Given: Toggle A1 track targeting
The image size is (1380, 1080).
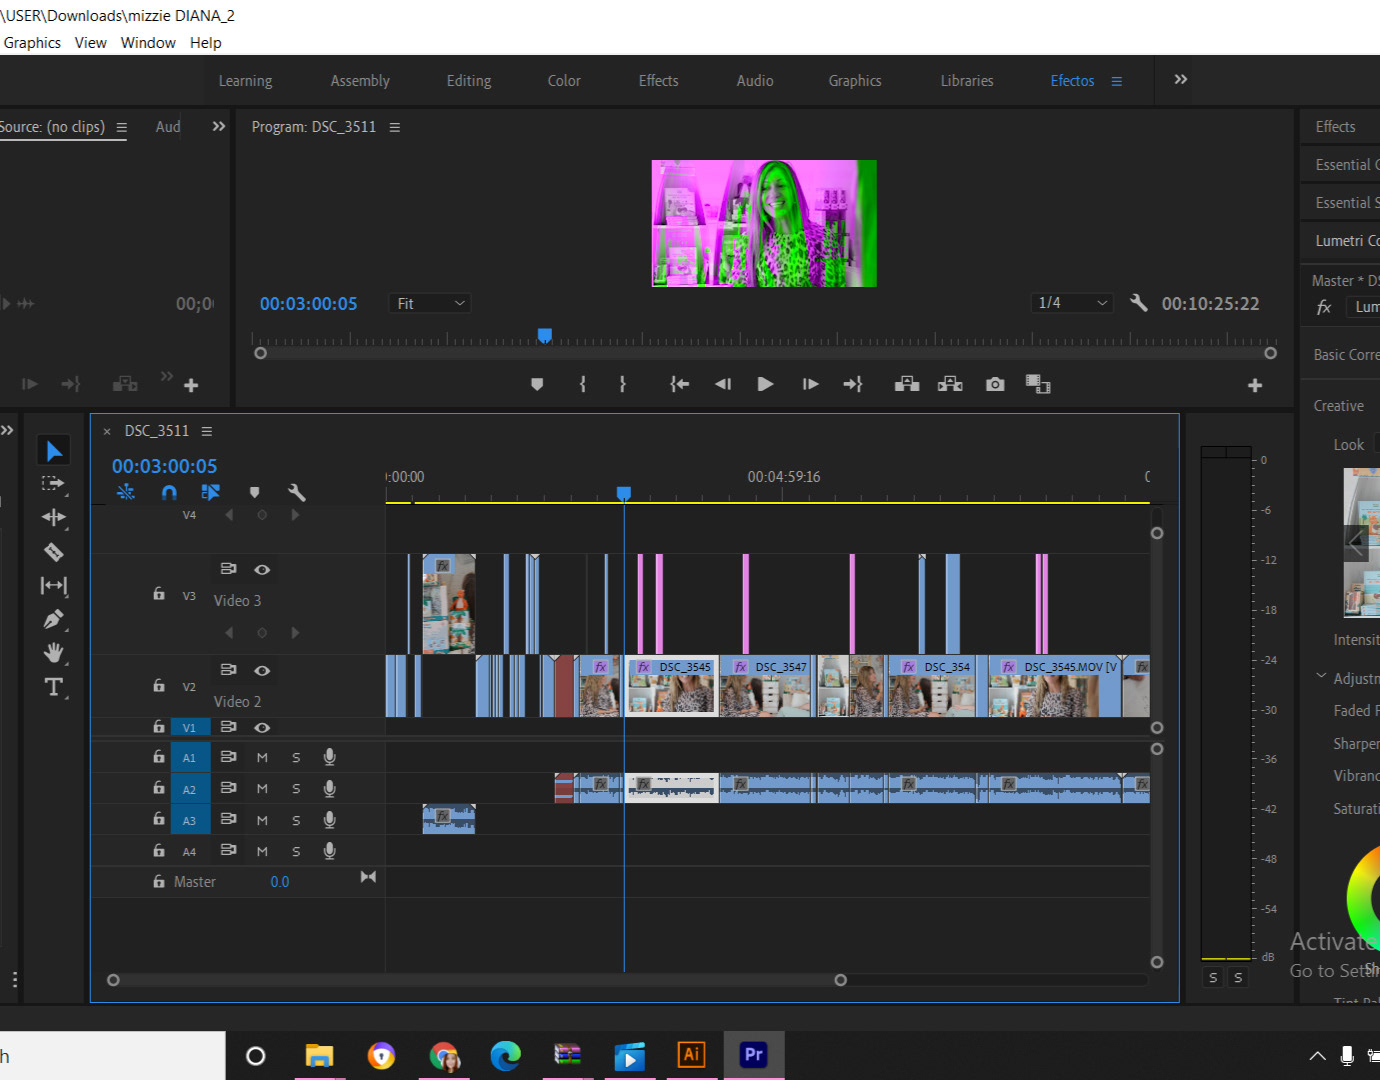Looking at the screenshot, I should click(x=189, y=758).
